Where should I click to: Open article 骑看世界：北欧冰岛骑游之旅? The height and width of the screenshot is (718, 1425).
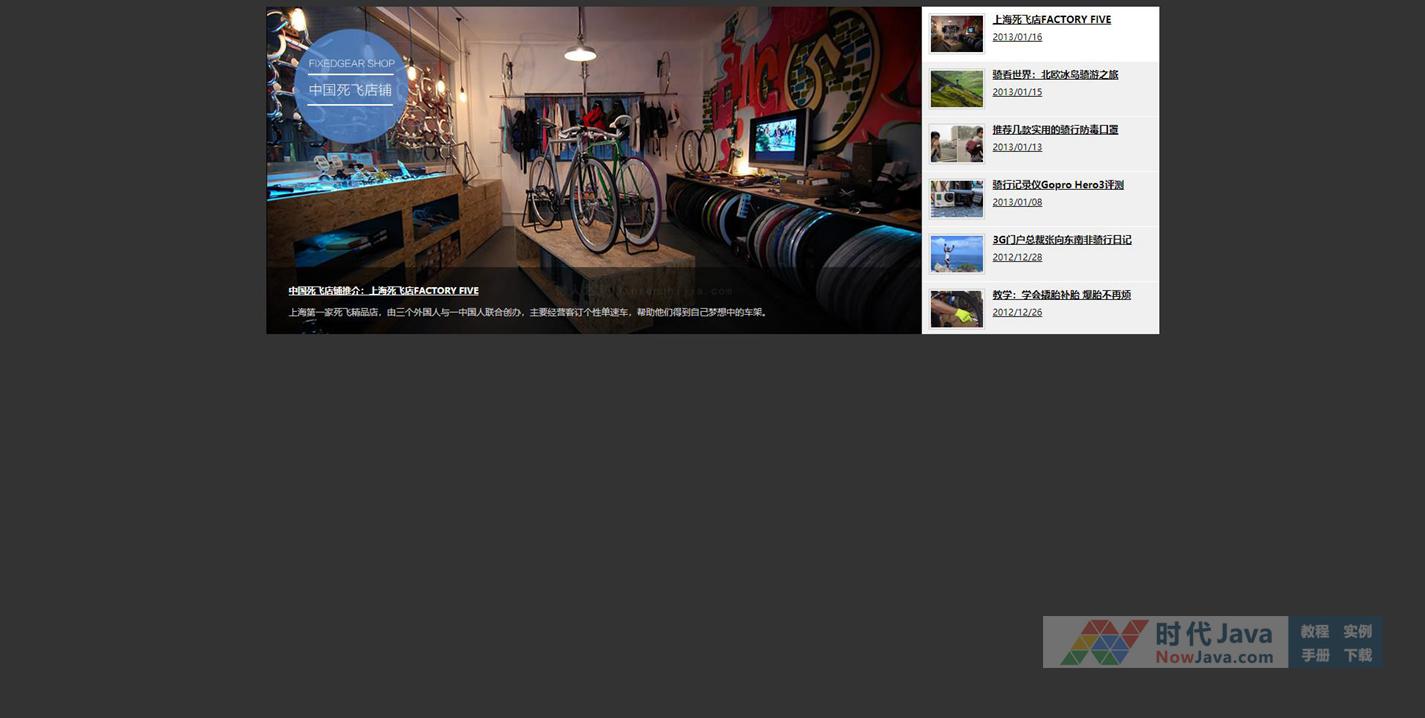coord(1055,75)
